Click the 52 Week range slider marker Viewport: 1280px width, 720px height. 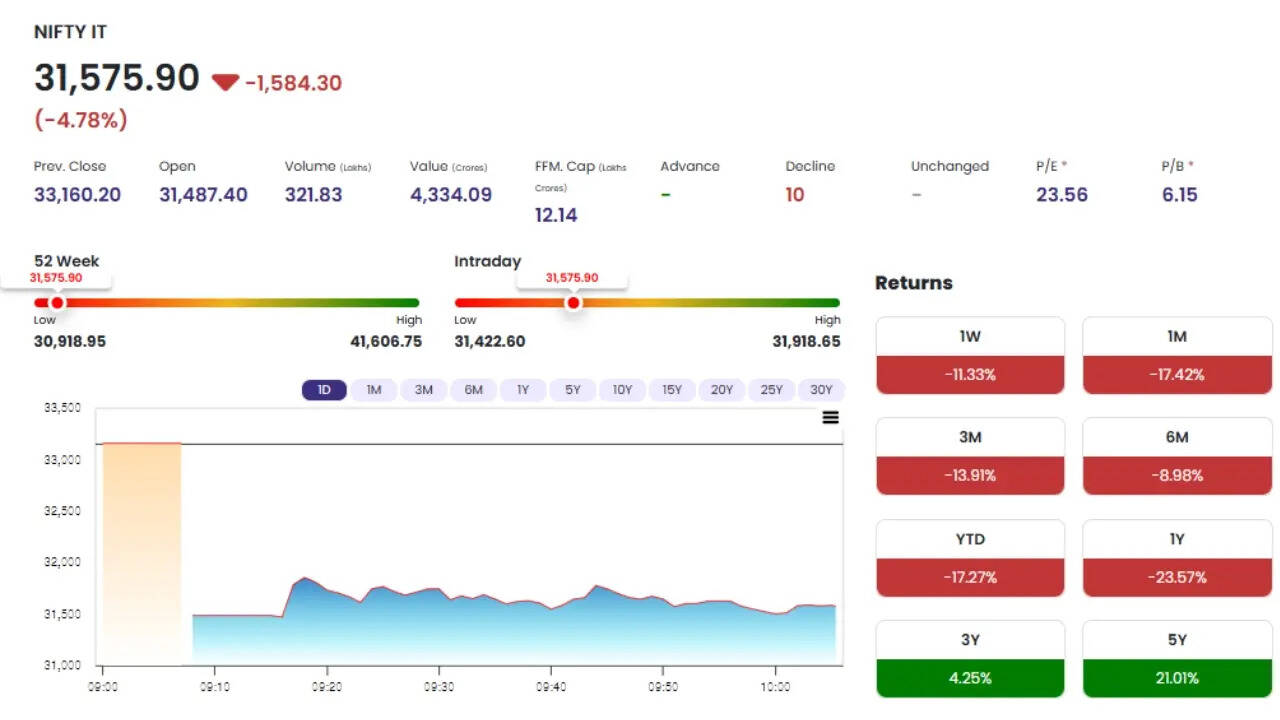pyautogui.click(x=57, y=303)
